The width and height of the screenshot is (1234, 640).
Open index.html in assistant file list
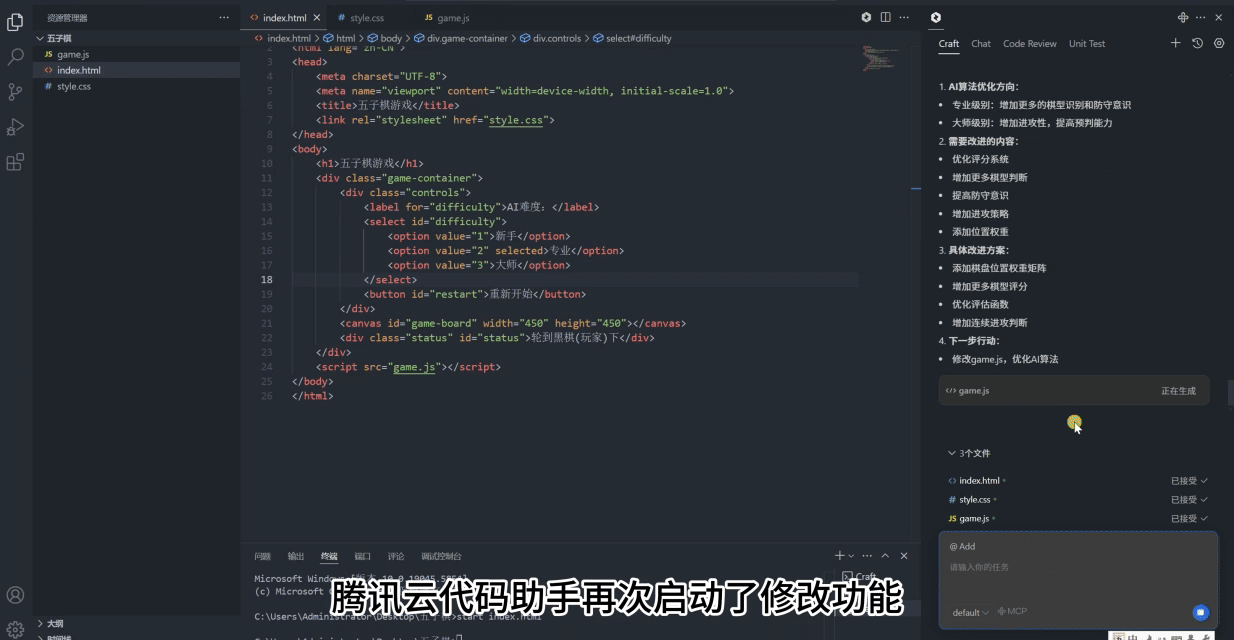(x=978, y=481)
